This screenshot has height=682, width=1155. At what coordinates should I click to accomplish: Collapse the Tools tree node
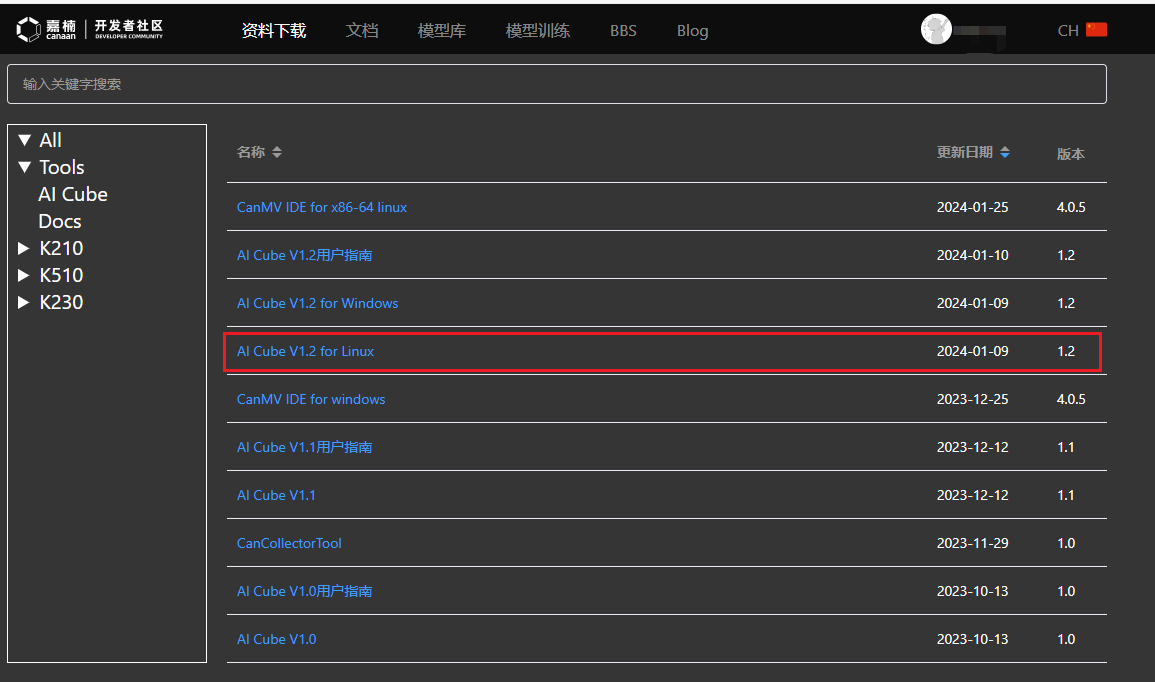(x=24, y=167)
